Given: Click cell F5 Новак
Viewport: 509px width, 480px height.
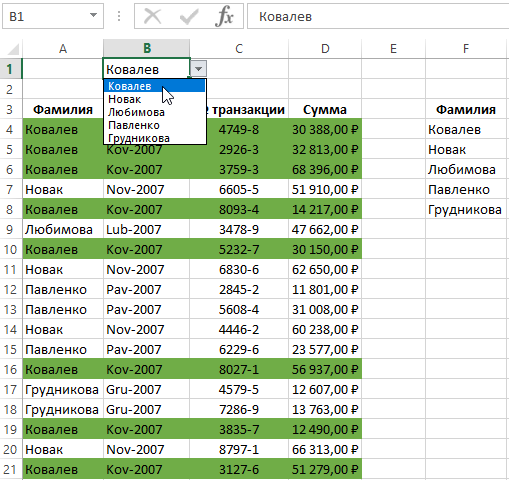Looking at the screenshot, I should [466, 149].
